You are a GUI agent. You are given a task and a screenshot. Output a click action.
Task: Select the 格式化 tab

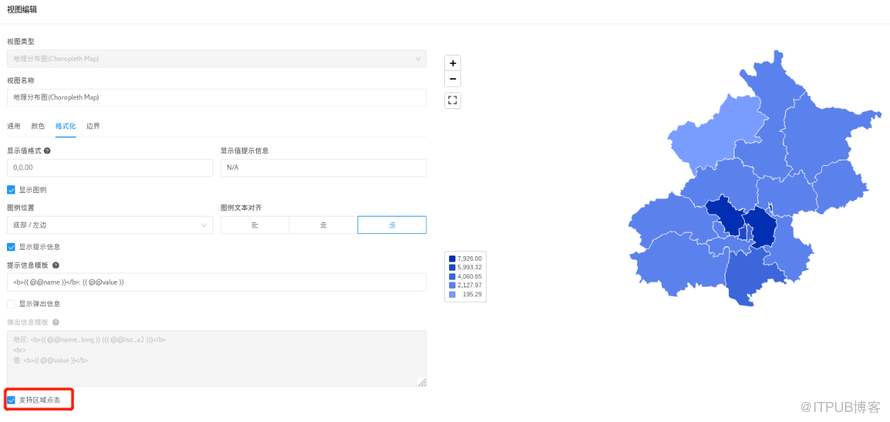(66, 126)
